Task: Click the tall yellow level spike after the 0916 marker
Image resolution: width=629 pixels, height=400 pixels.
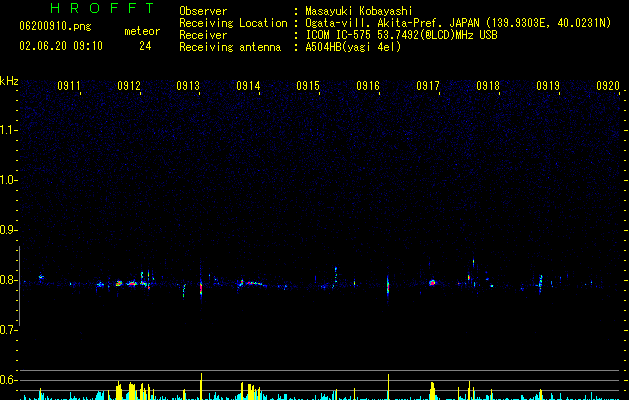Action: [388, 387]
